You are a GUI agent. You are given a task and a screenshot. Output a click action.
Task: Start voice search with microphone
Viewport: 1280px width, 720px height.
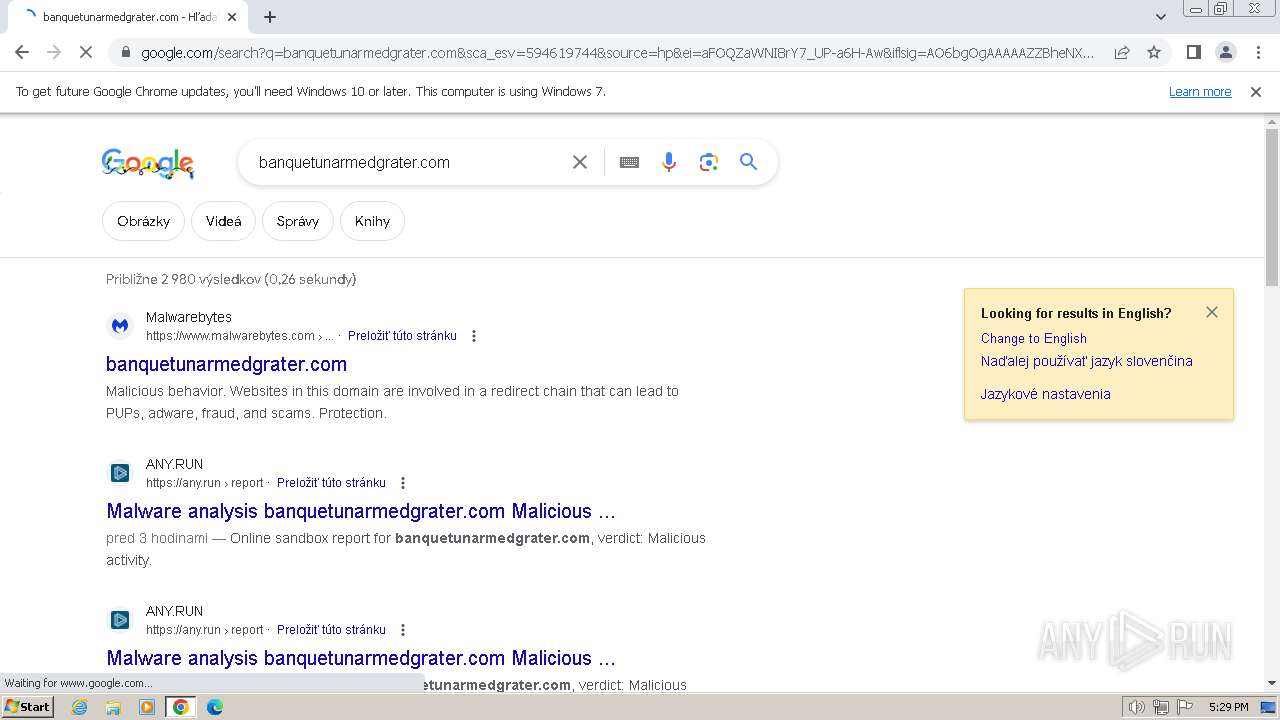(669, 162)
